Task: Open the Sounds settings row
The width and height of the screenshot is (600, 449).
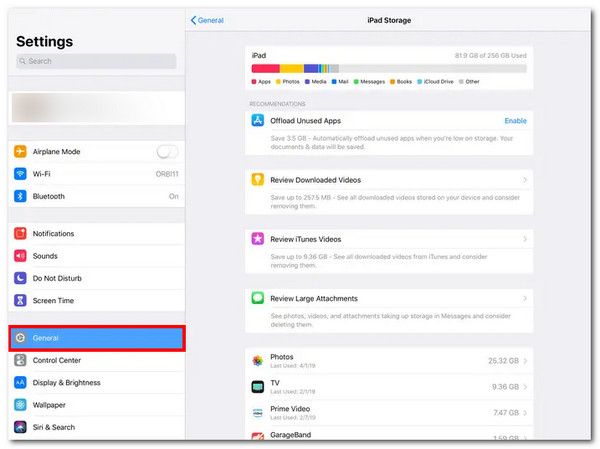Action: point(96,256)
